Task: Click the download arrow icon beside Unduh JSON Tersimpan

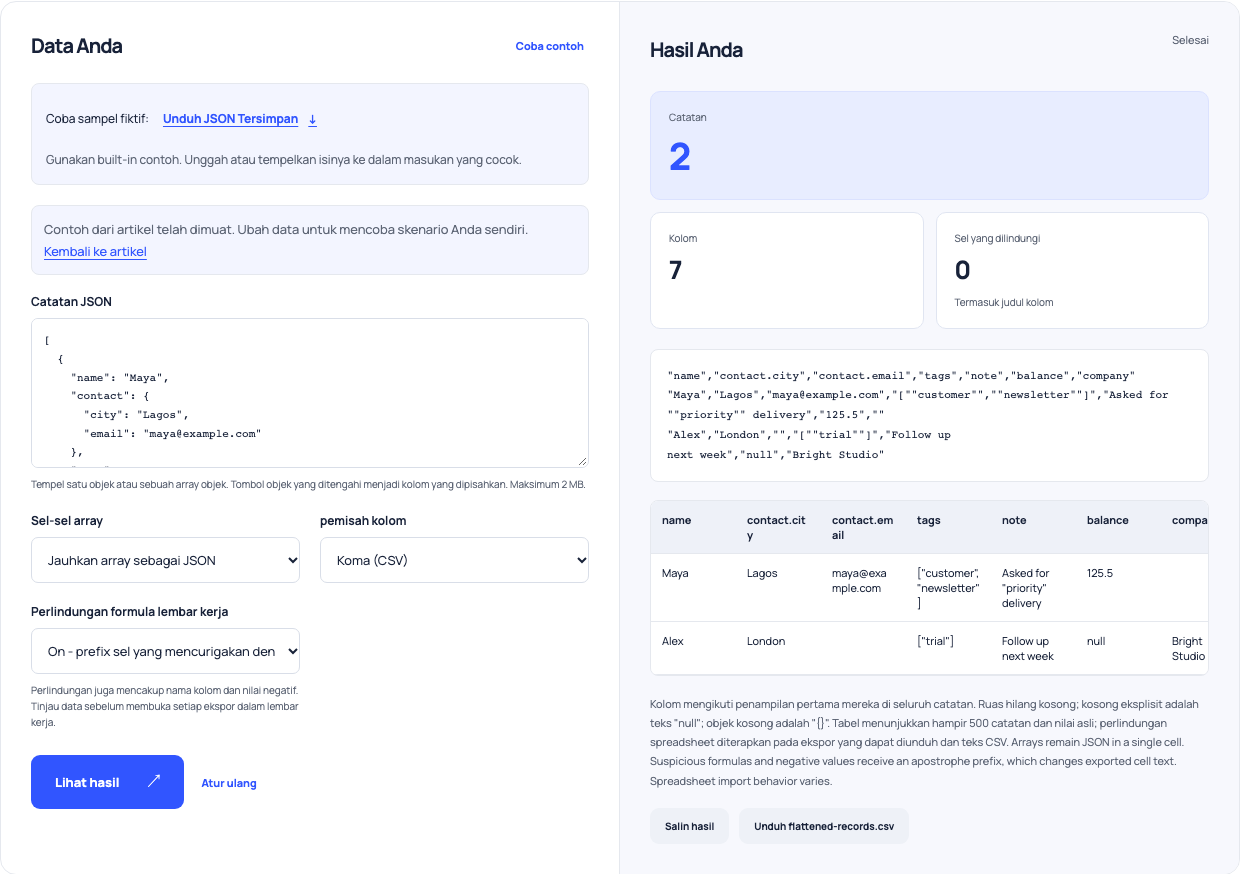Action: (312, 119)
